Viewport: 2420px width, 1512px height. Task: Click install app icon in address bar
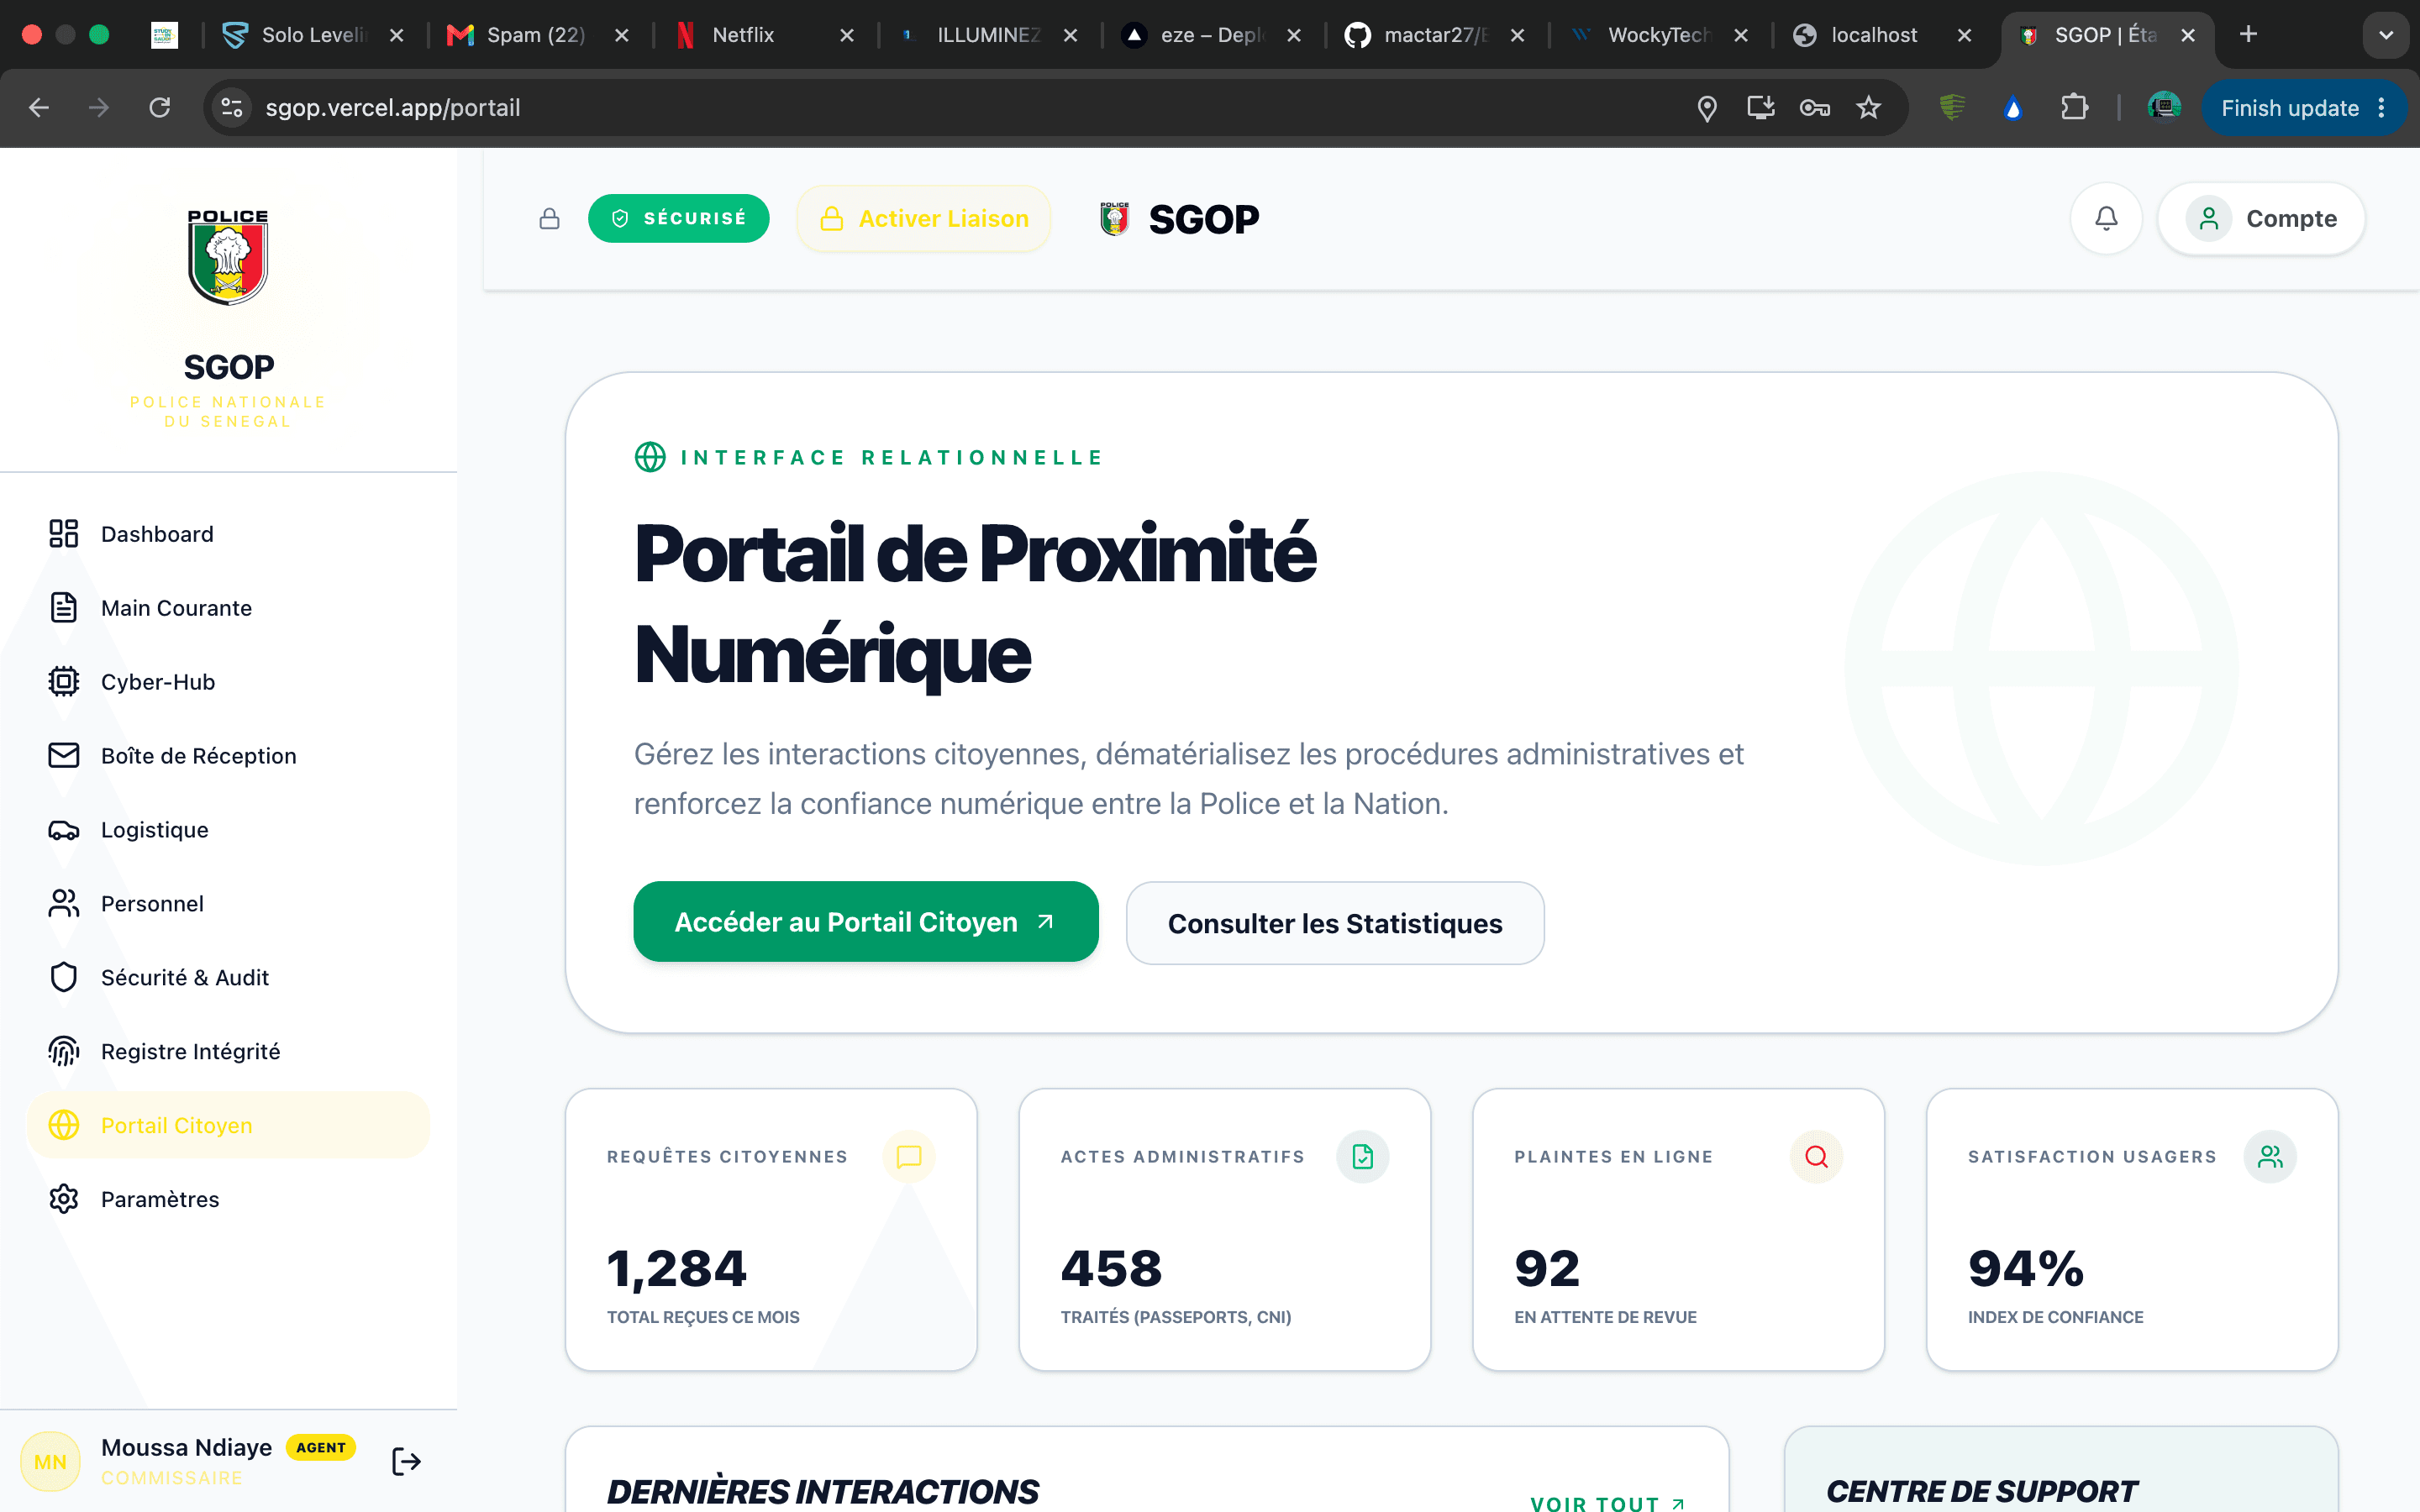point(1761,108)
